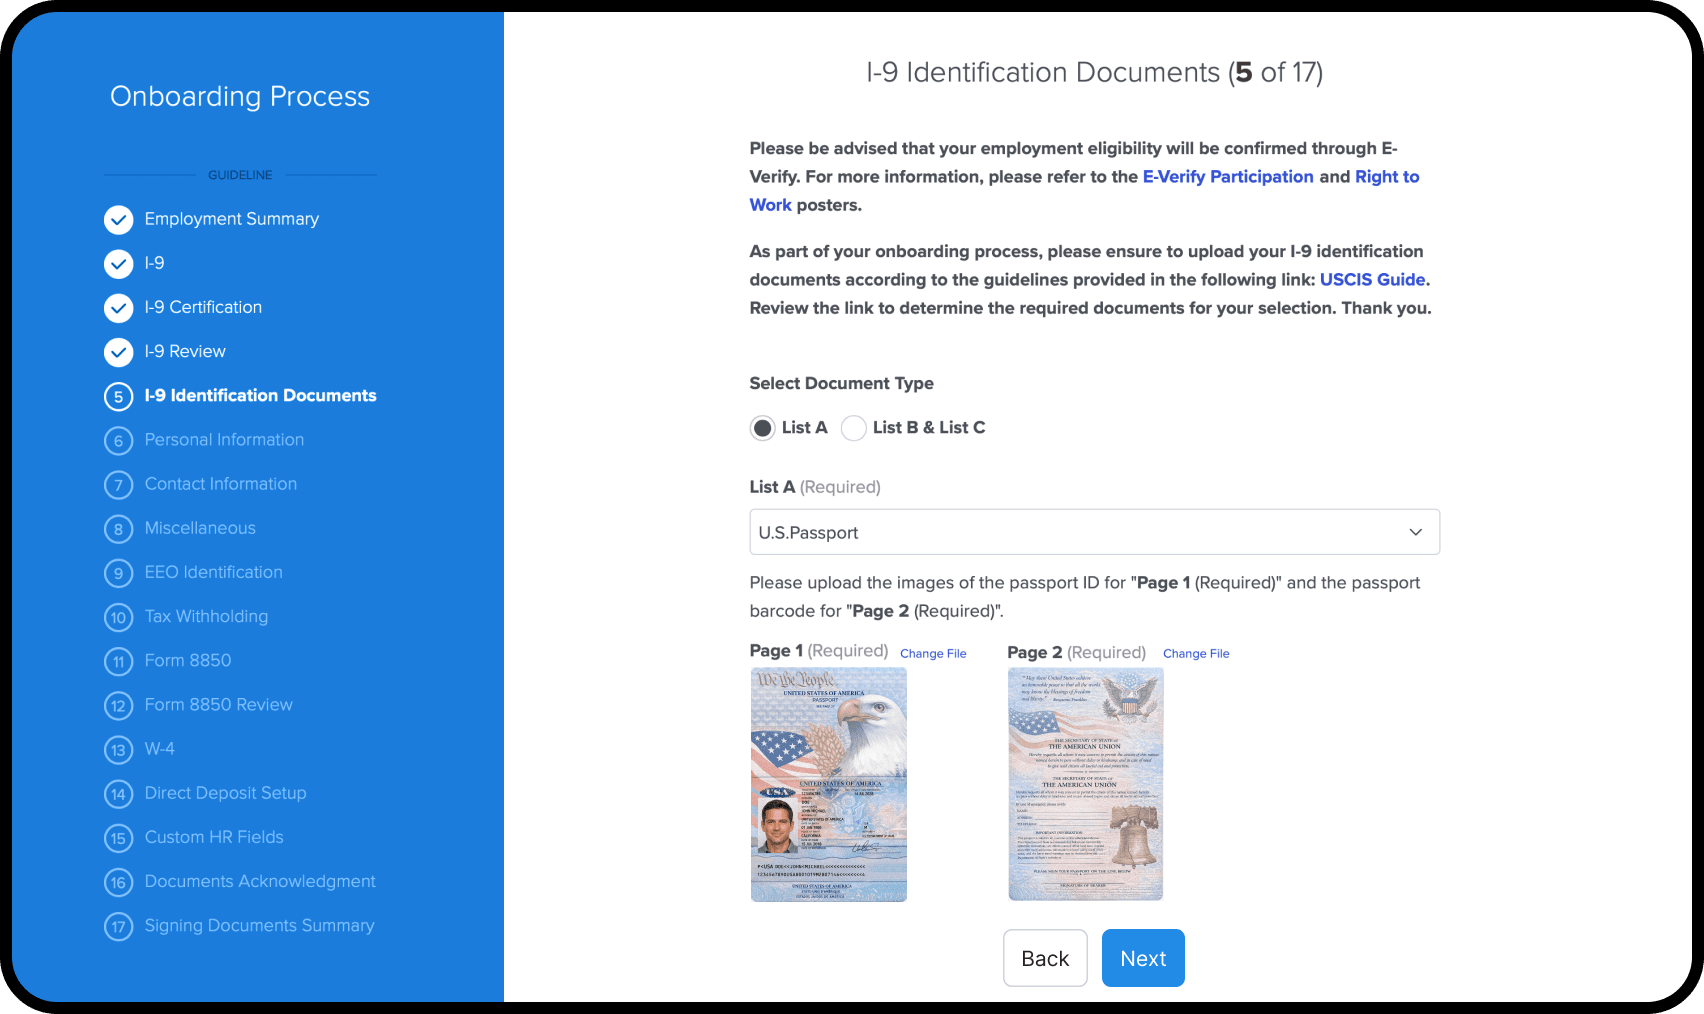
Task: Click the step 13 W-4 circle icon
Action: [118, 749]
